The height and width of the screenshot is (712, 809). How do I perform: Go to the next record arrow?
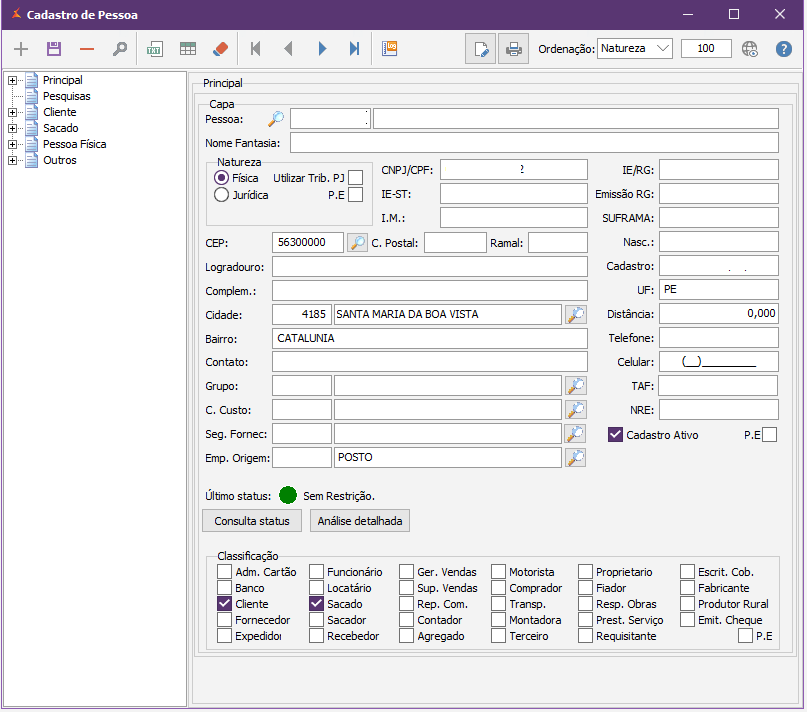pos(322,49)
